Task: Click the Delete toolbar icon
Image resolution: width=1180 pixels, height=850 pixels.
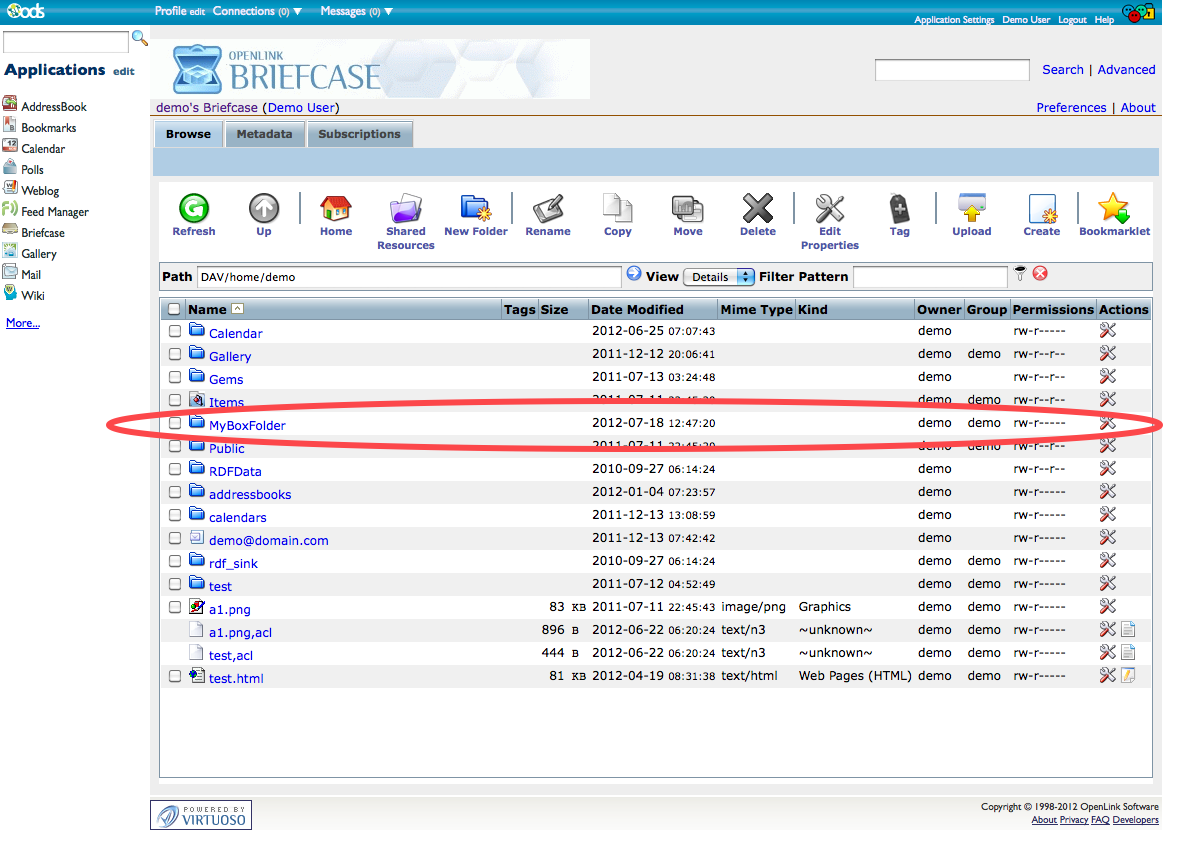Action: [x=757, y=209]
